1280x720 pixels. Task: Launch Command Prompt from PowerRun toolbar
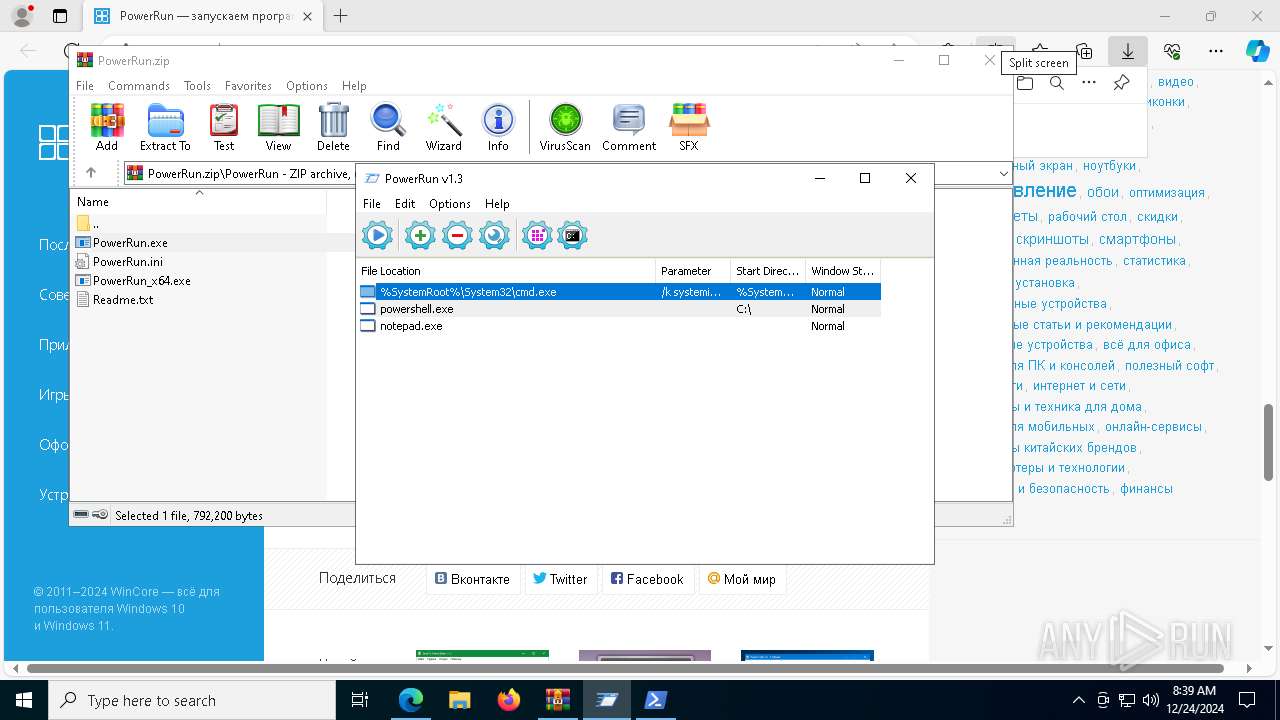[x=572, y=236]
